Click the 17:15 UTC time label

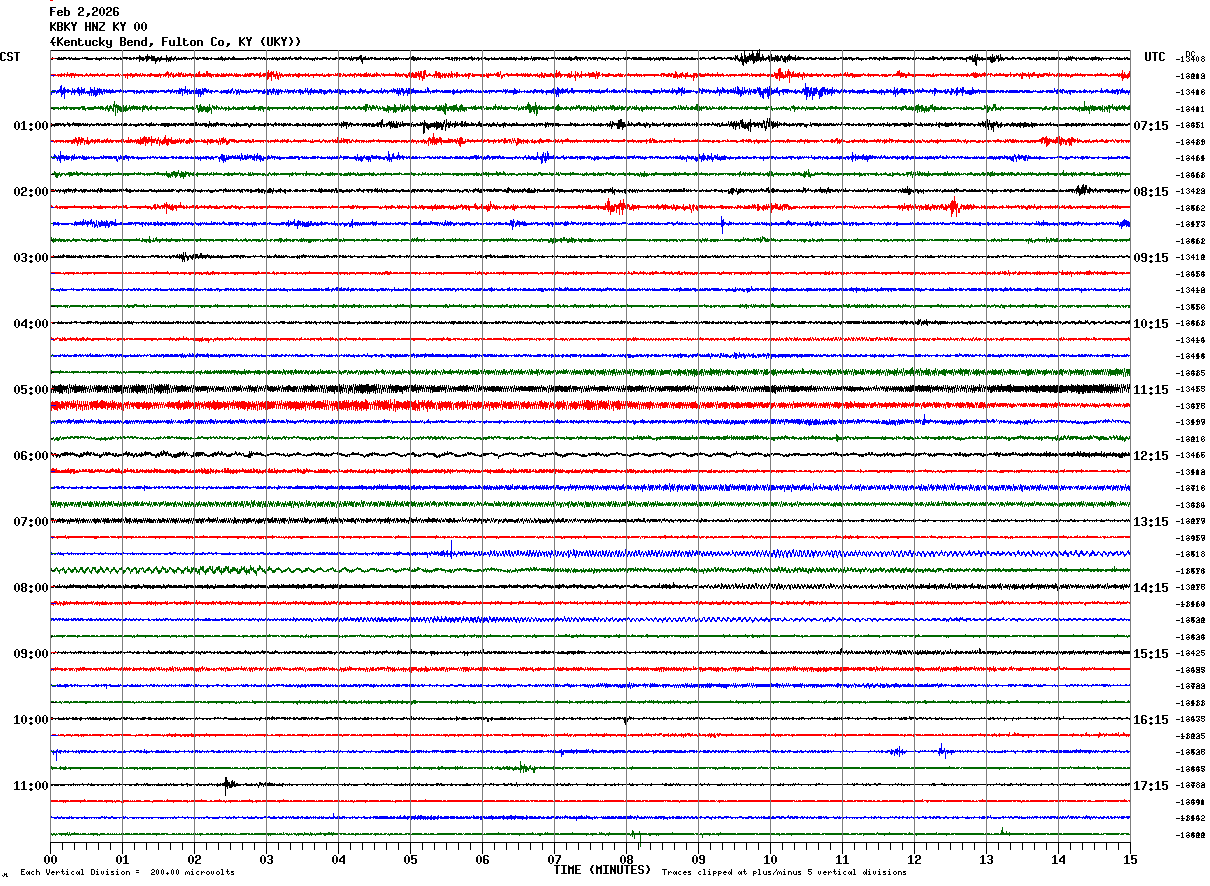click(1150, 786)
